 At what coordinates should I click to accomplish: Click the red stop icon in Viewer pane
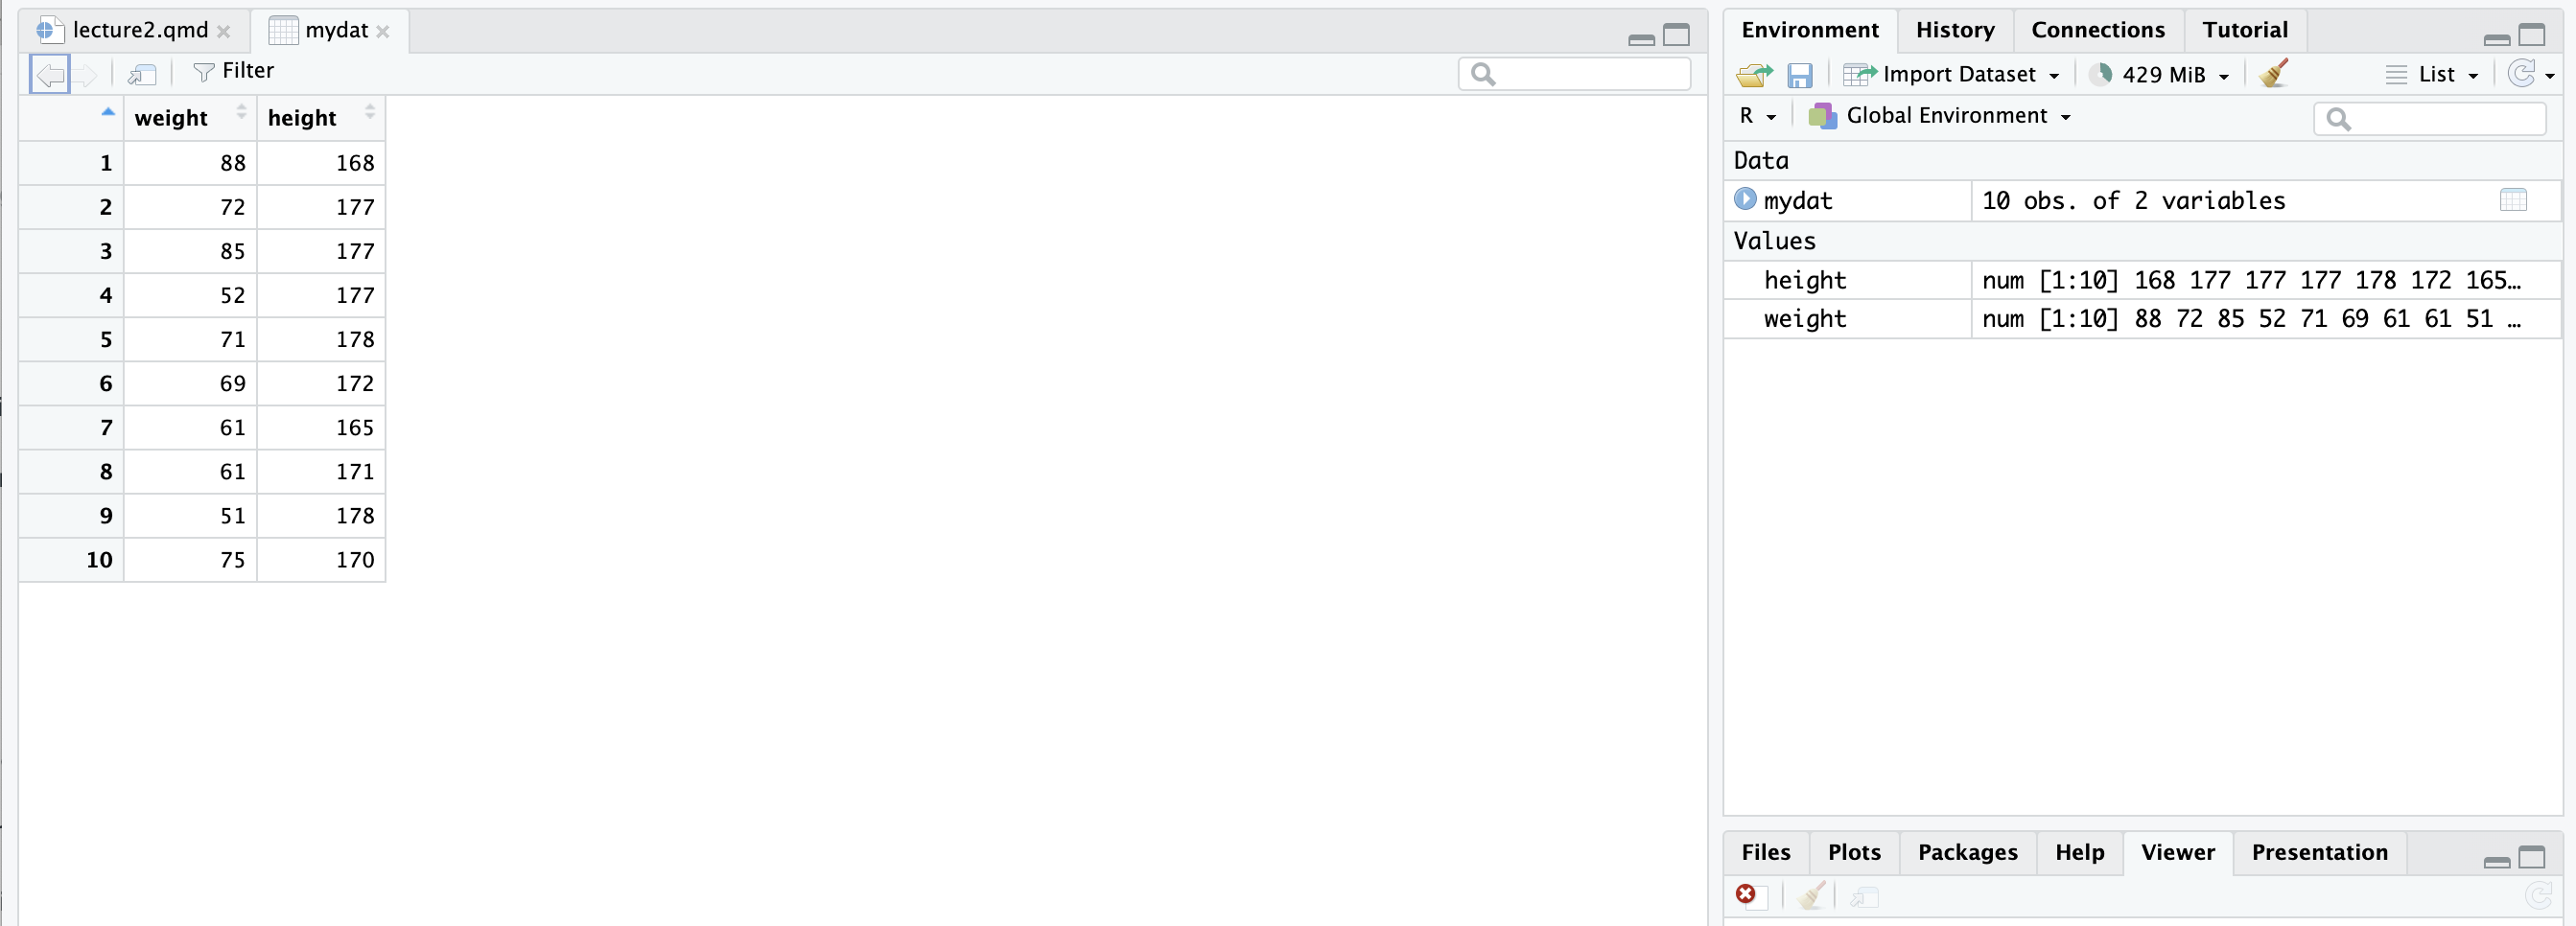1745,894
